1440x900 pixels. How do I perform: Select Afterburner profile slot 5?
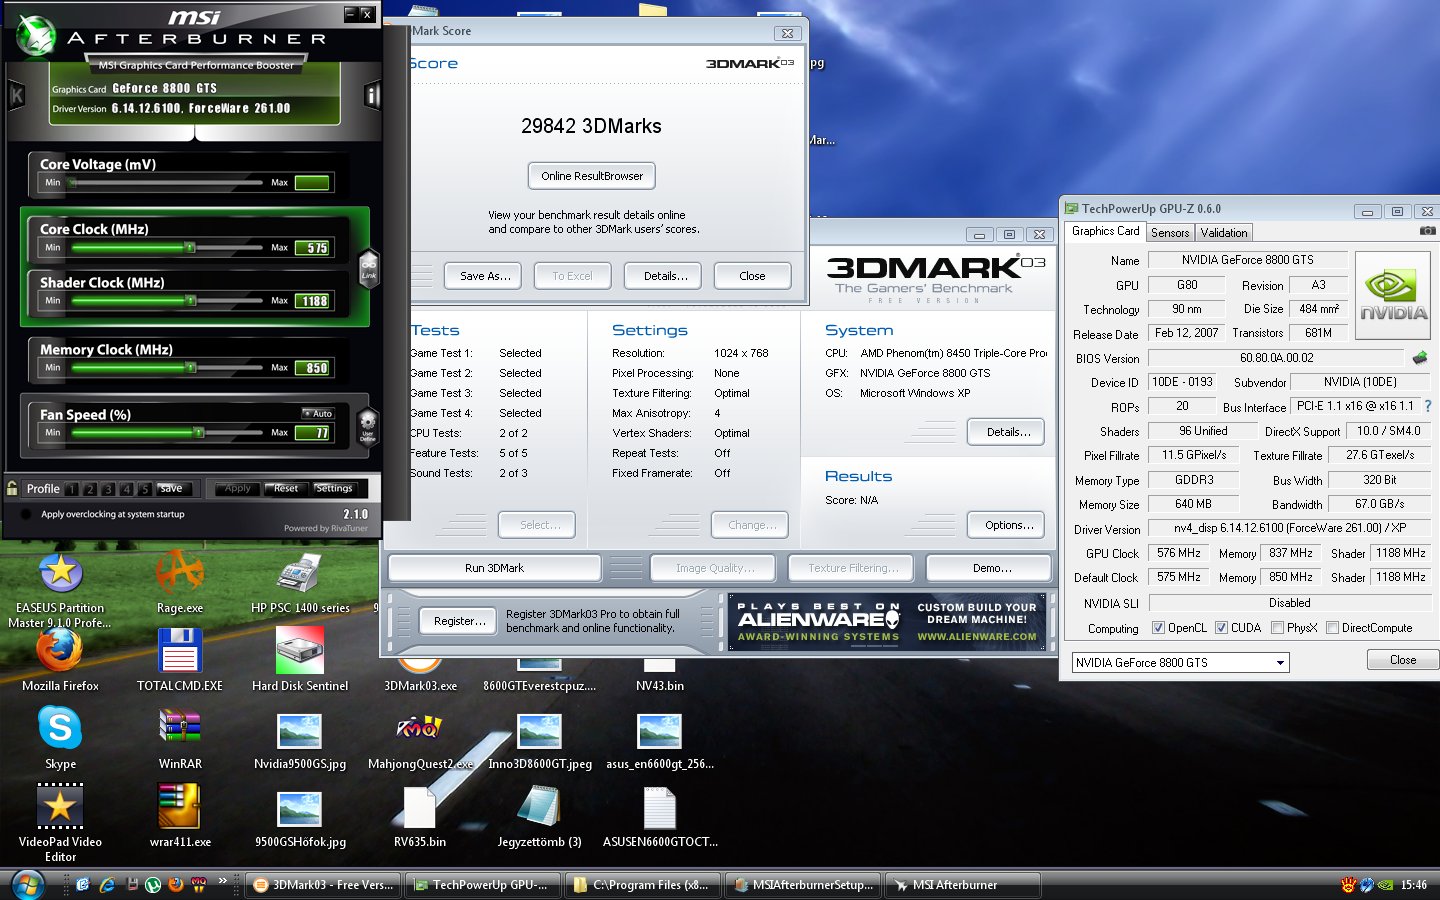145,489
